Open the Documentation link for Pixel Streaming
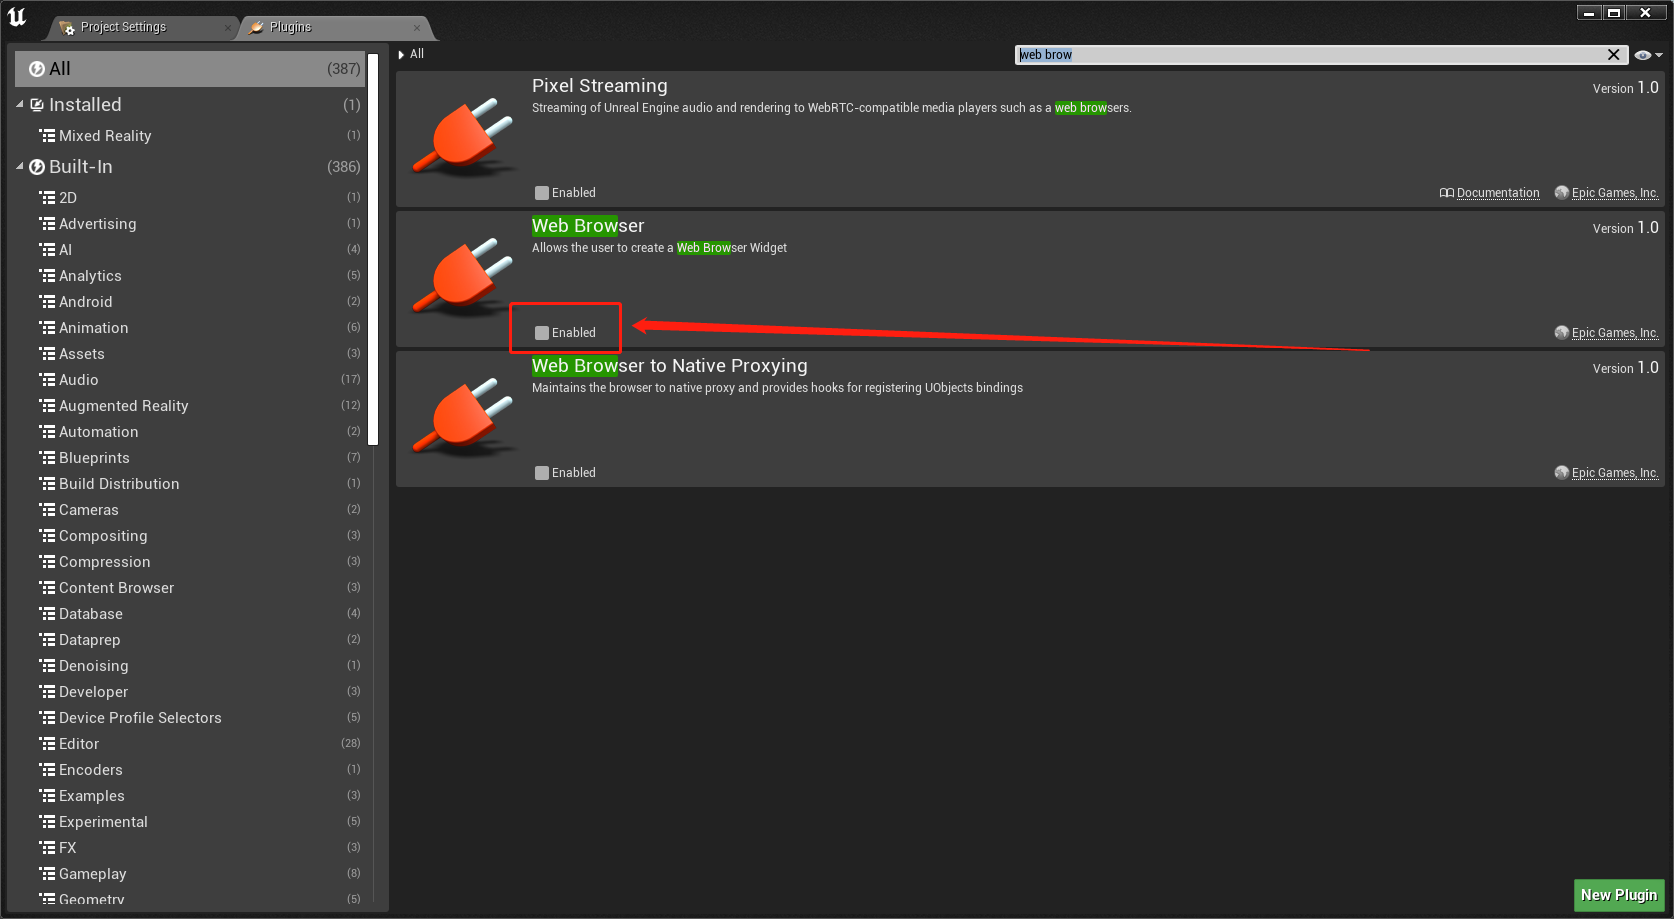Viewport: 1674px width, 919px height. point(1499,192)
